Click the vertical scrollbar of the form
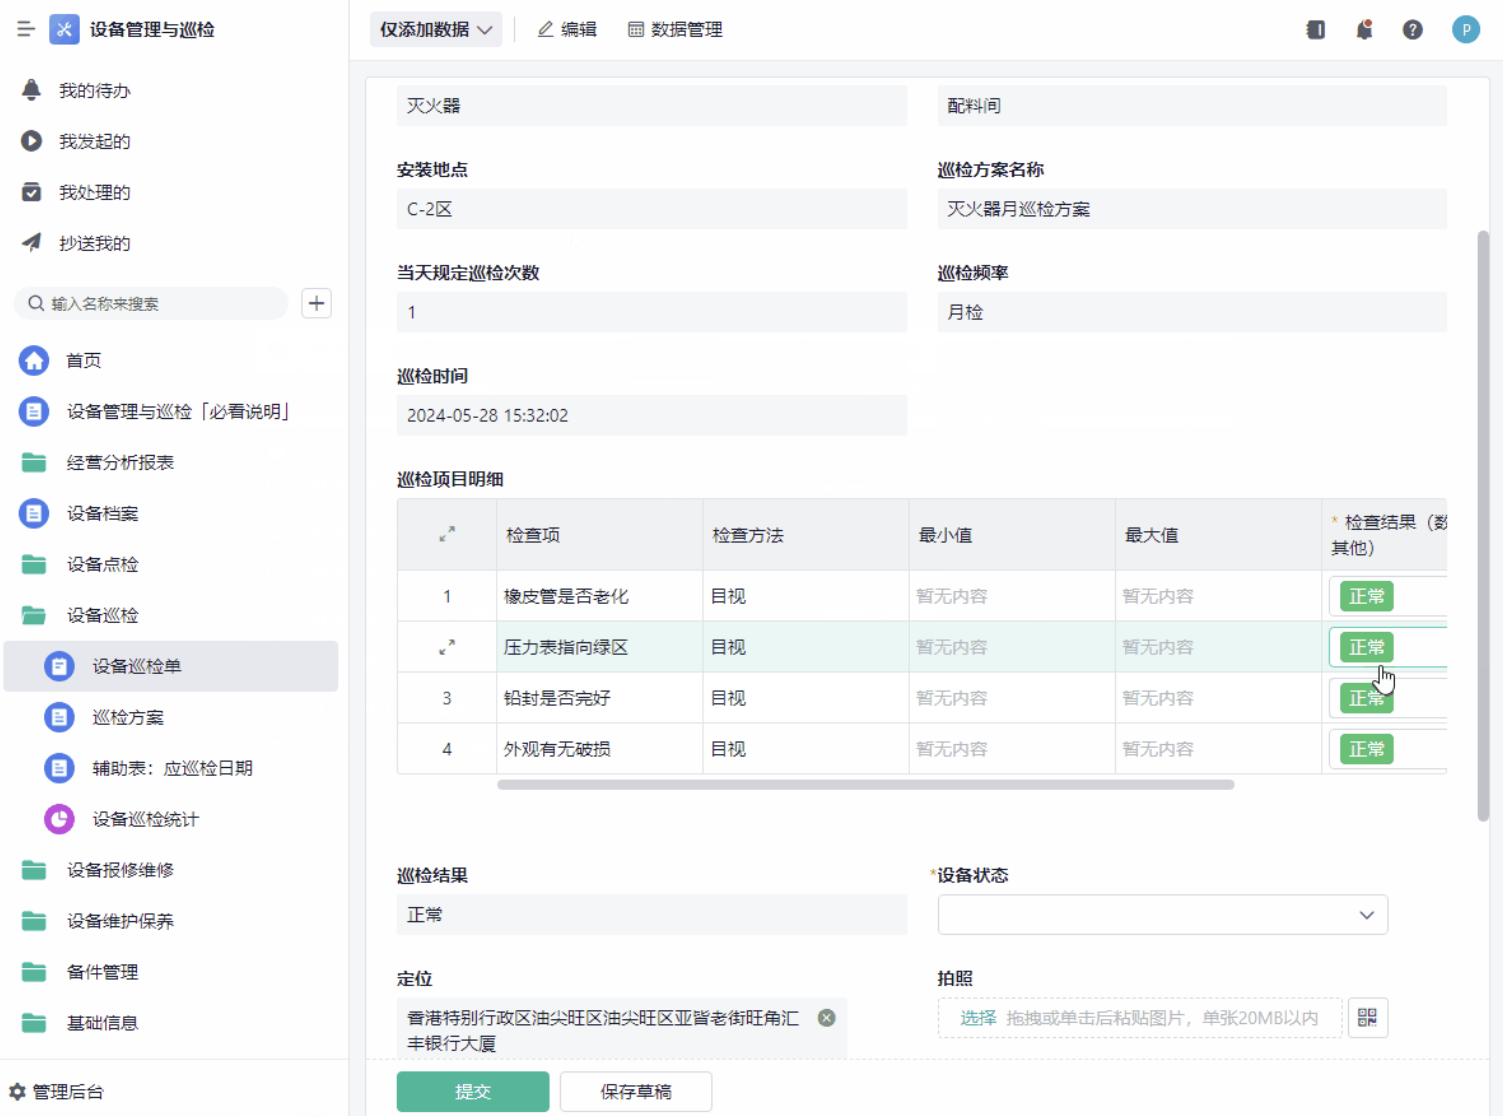1503x1116 pixels. 1483,526
